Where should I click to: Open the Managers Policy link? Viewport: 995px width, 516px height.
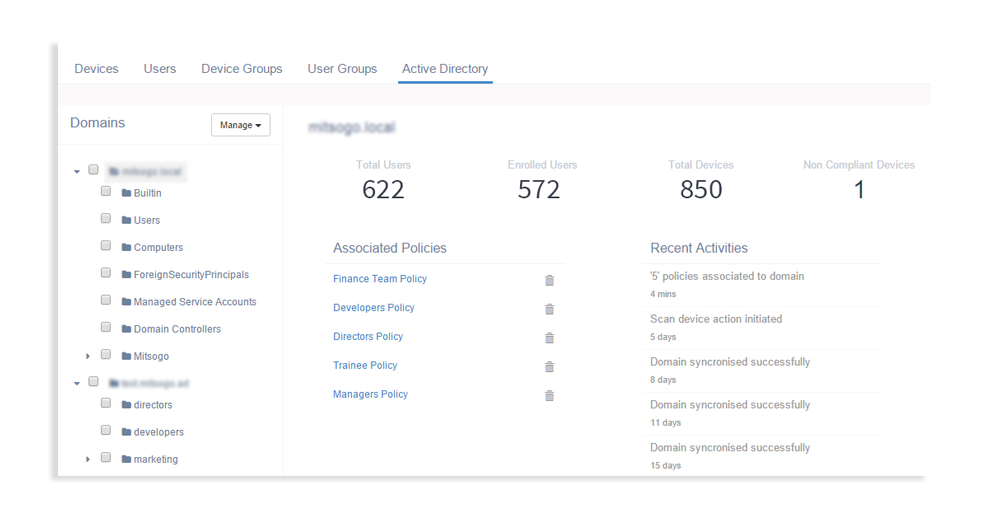coord(370,394)
